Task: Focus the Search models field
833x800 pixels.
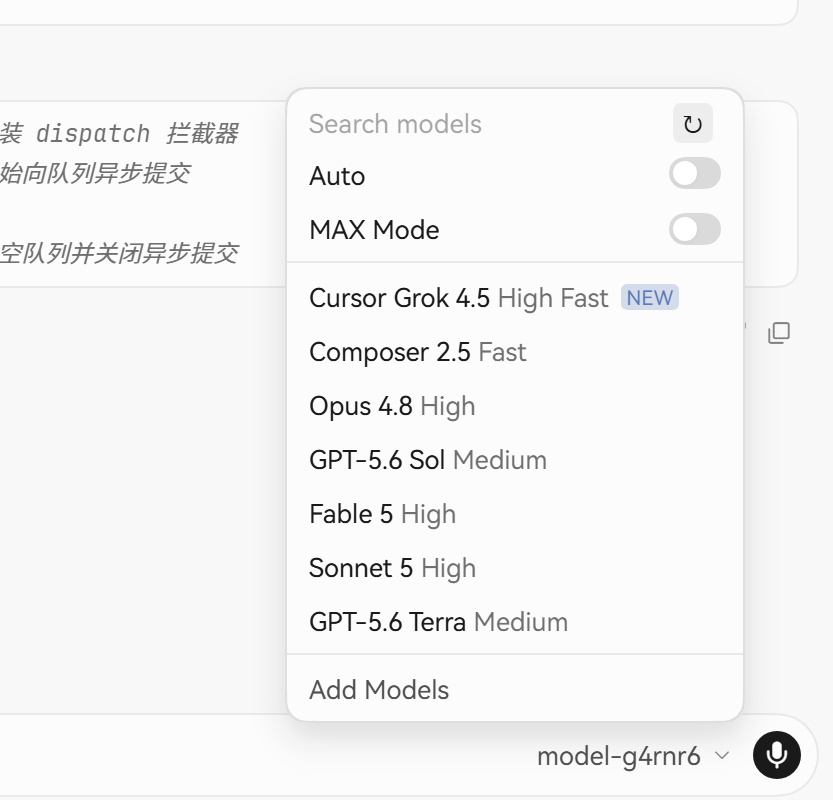Action: coord(483,124)
